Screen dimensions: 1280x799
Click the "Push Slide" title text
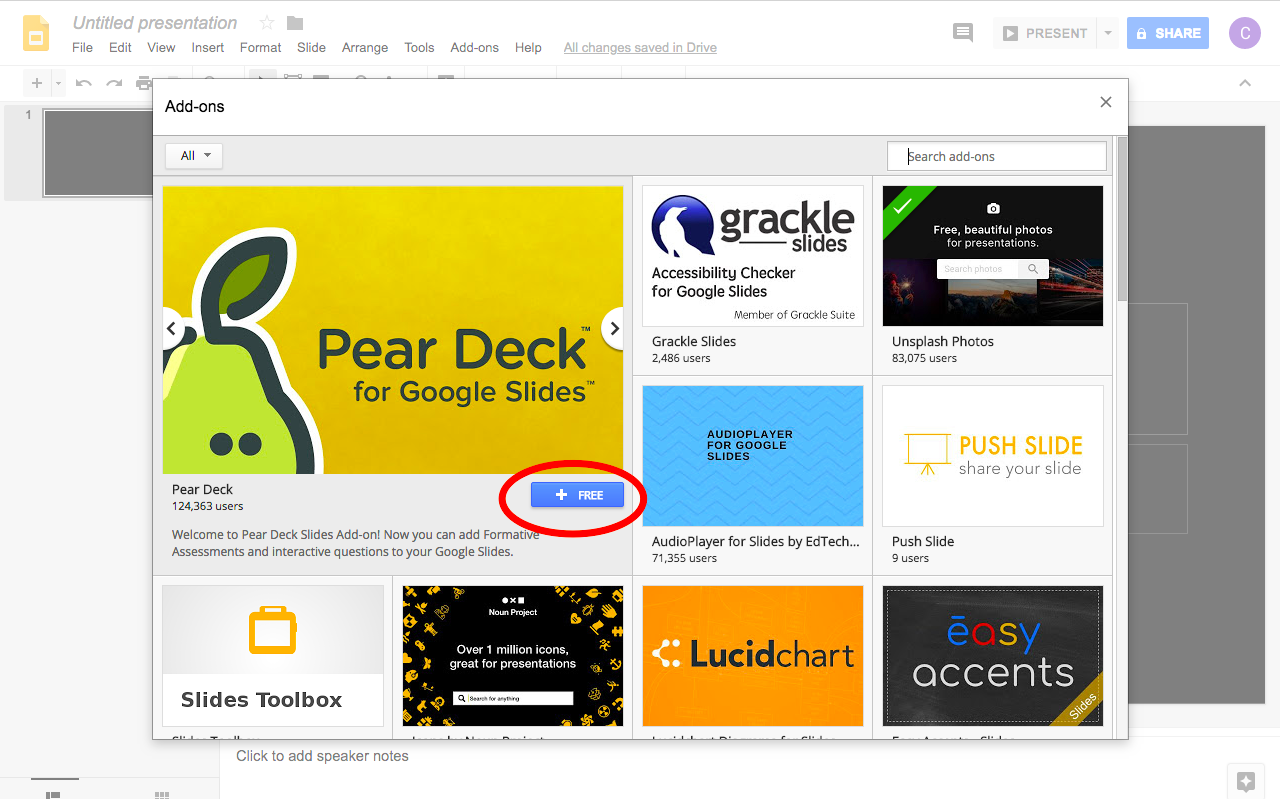click(x=923, y=541)
